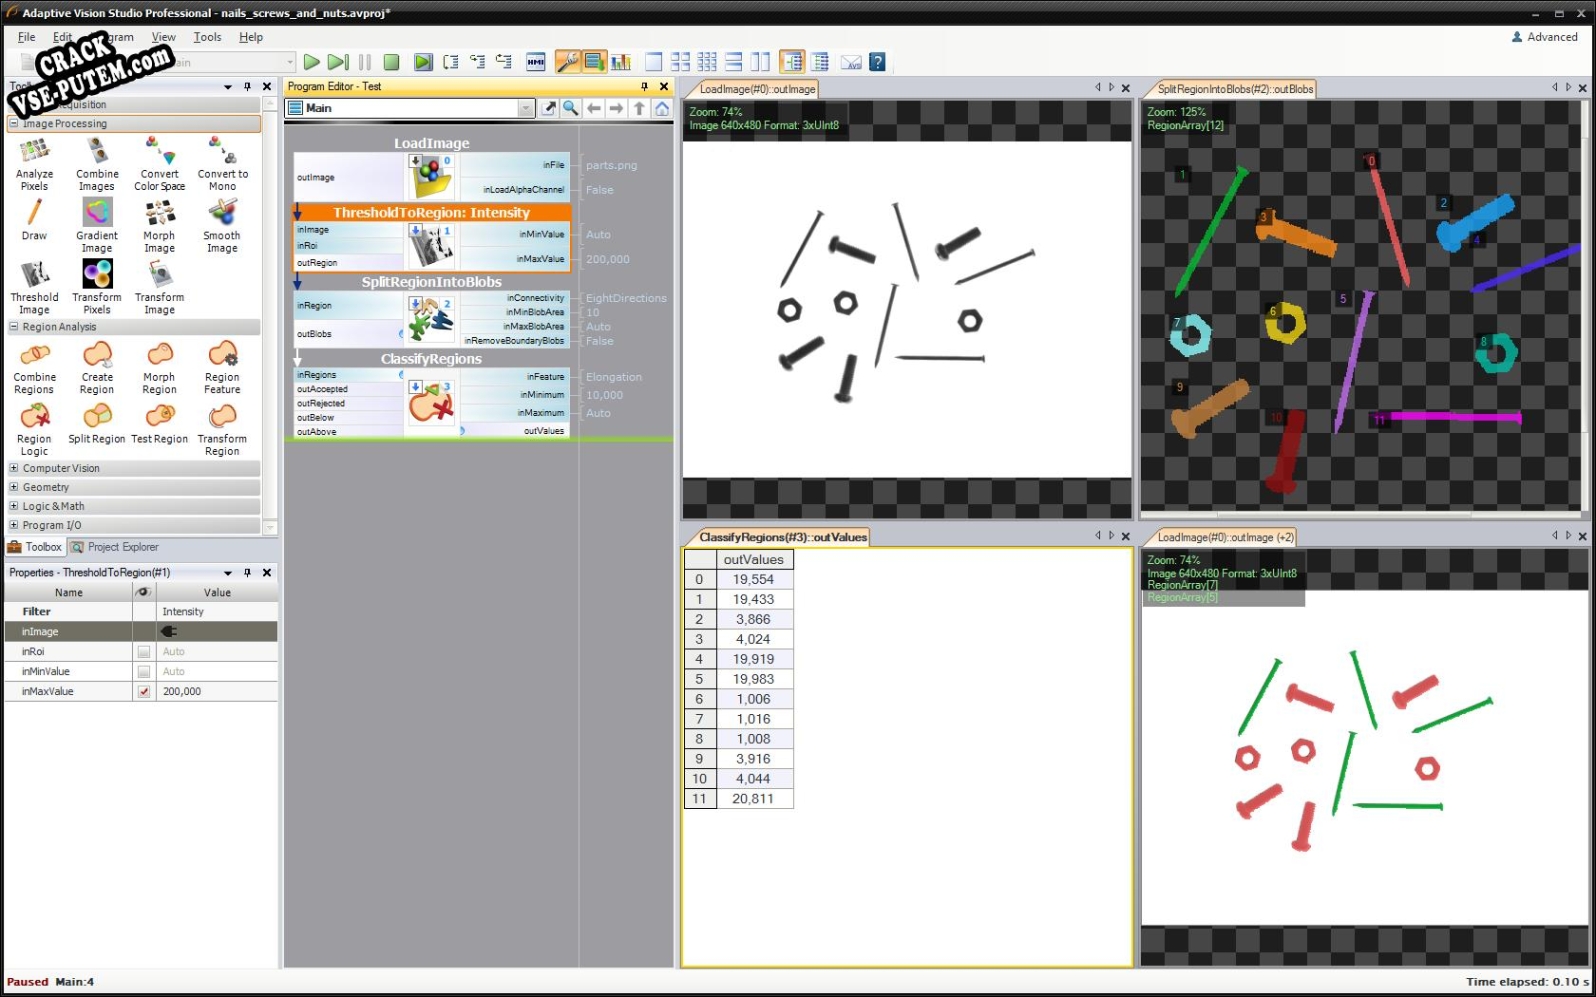Expand the Logic & Math toolbox category
The image size is (1596, 997).
(14, 506)
